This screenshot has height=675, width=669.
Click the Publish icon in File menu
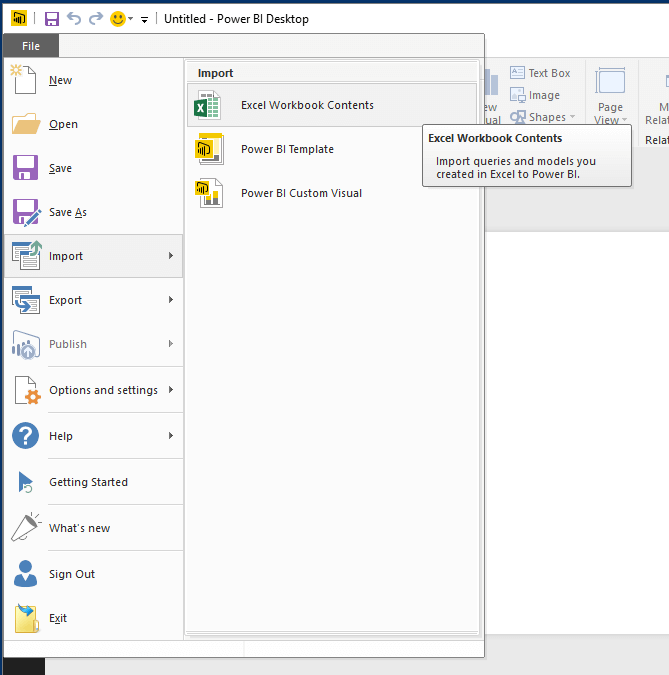click(26, 345)
